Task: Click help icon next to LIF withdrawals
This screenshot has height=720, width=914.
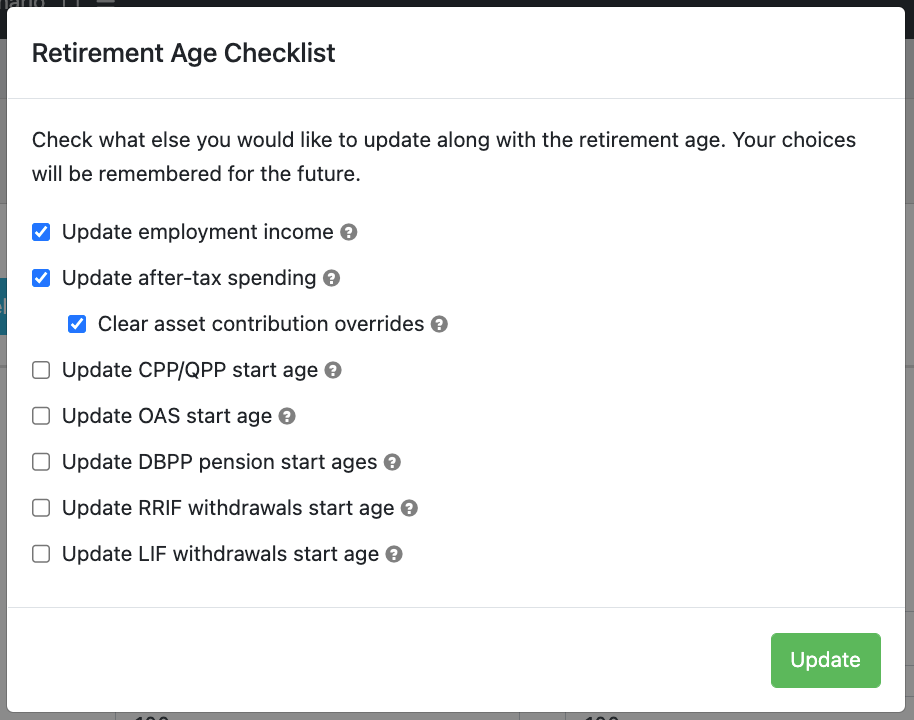Action: [395, 554]
